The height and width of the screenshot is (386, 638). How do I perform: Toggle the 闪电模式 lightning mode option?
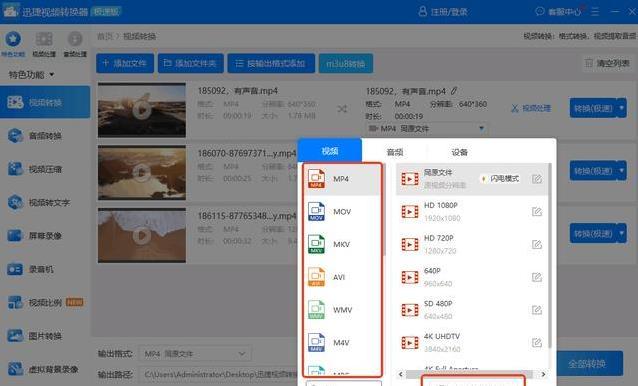click(x=500, y=179)
